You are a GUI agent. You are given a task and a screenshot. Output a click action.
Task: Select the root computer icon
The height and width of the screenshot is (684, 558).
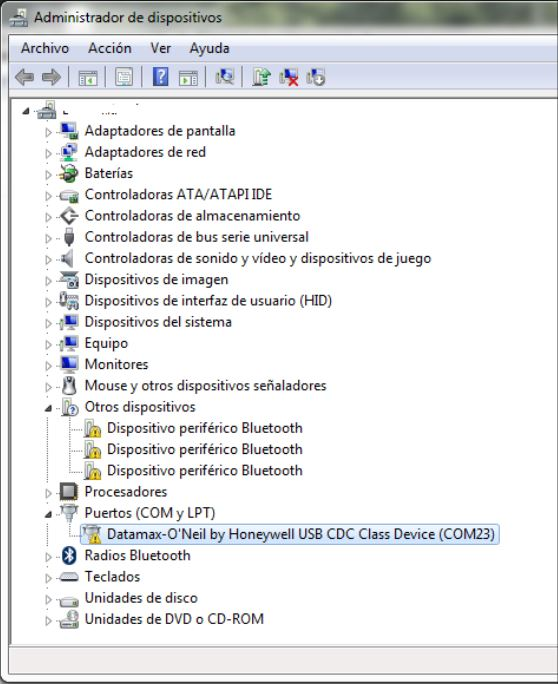tap(47, 110)
